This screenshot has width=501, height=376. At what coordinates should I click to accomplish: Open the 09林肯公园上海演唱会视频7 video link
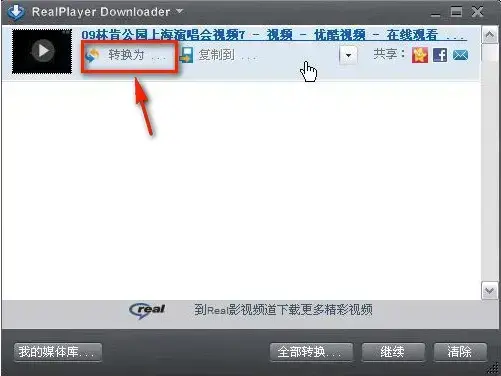pyautogui.click(x=274, y=35)
